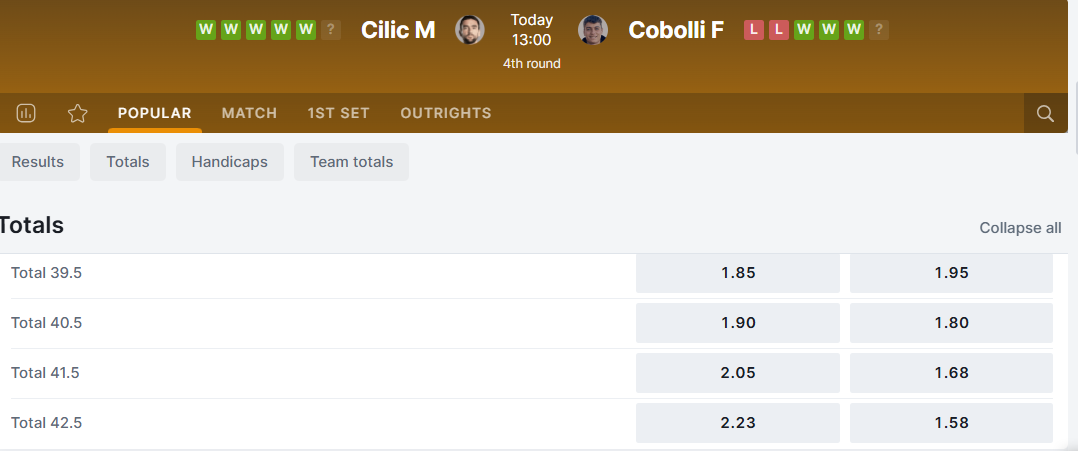The image size is (1078, 451).
Task: Select the POPULAR tab
Action: tap(154, 113)
